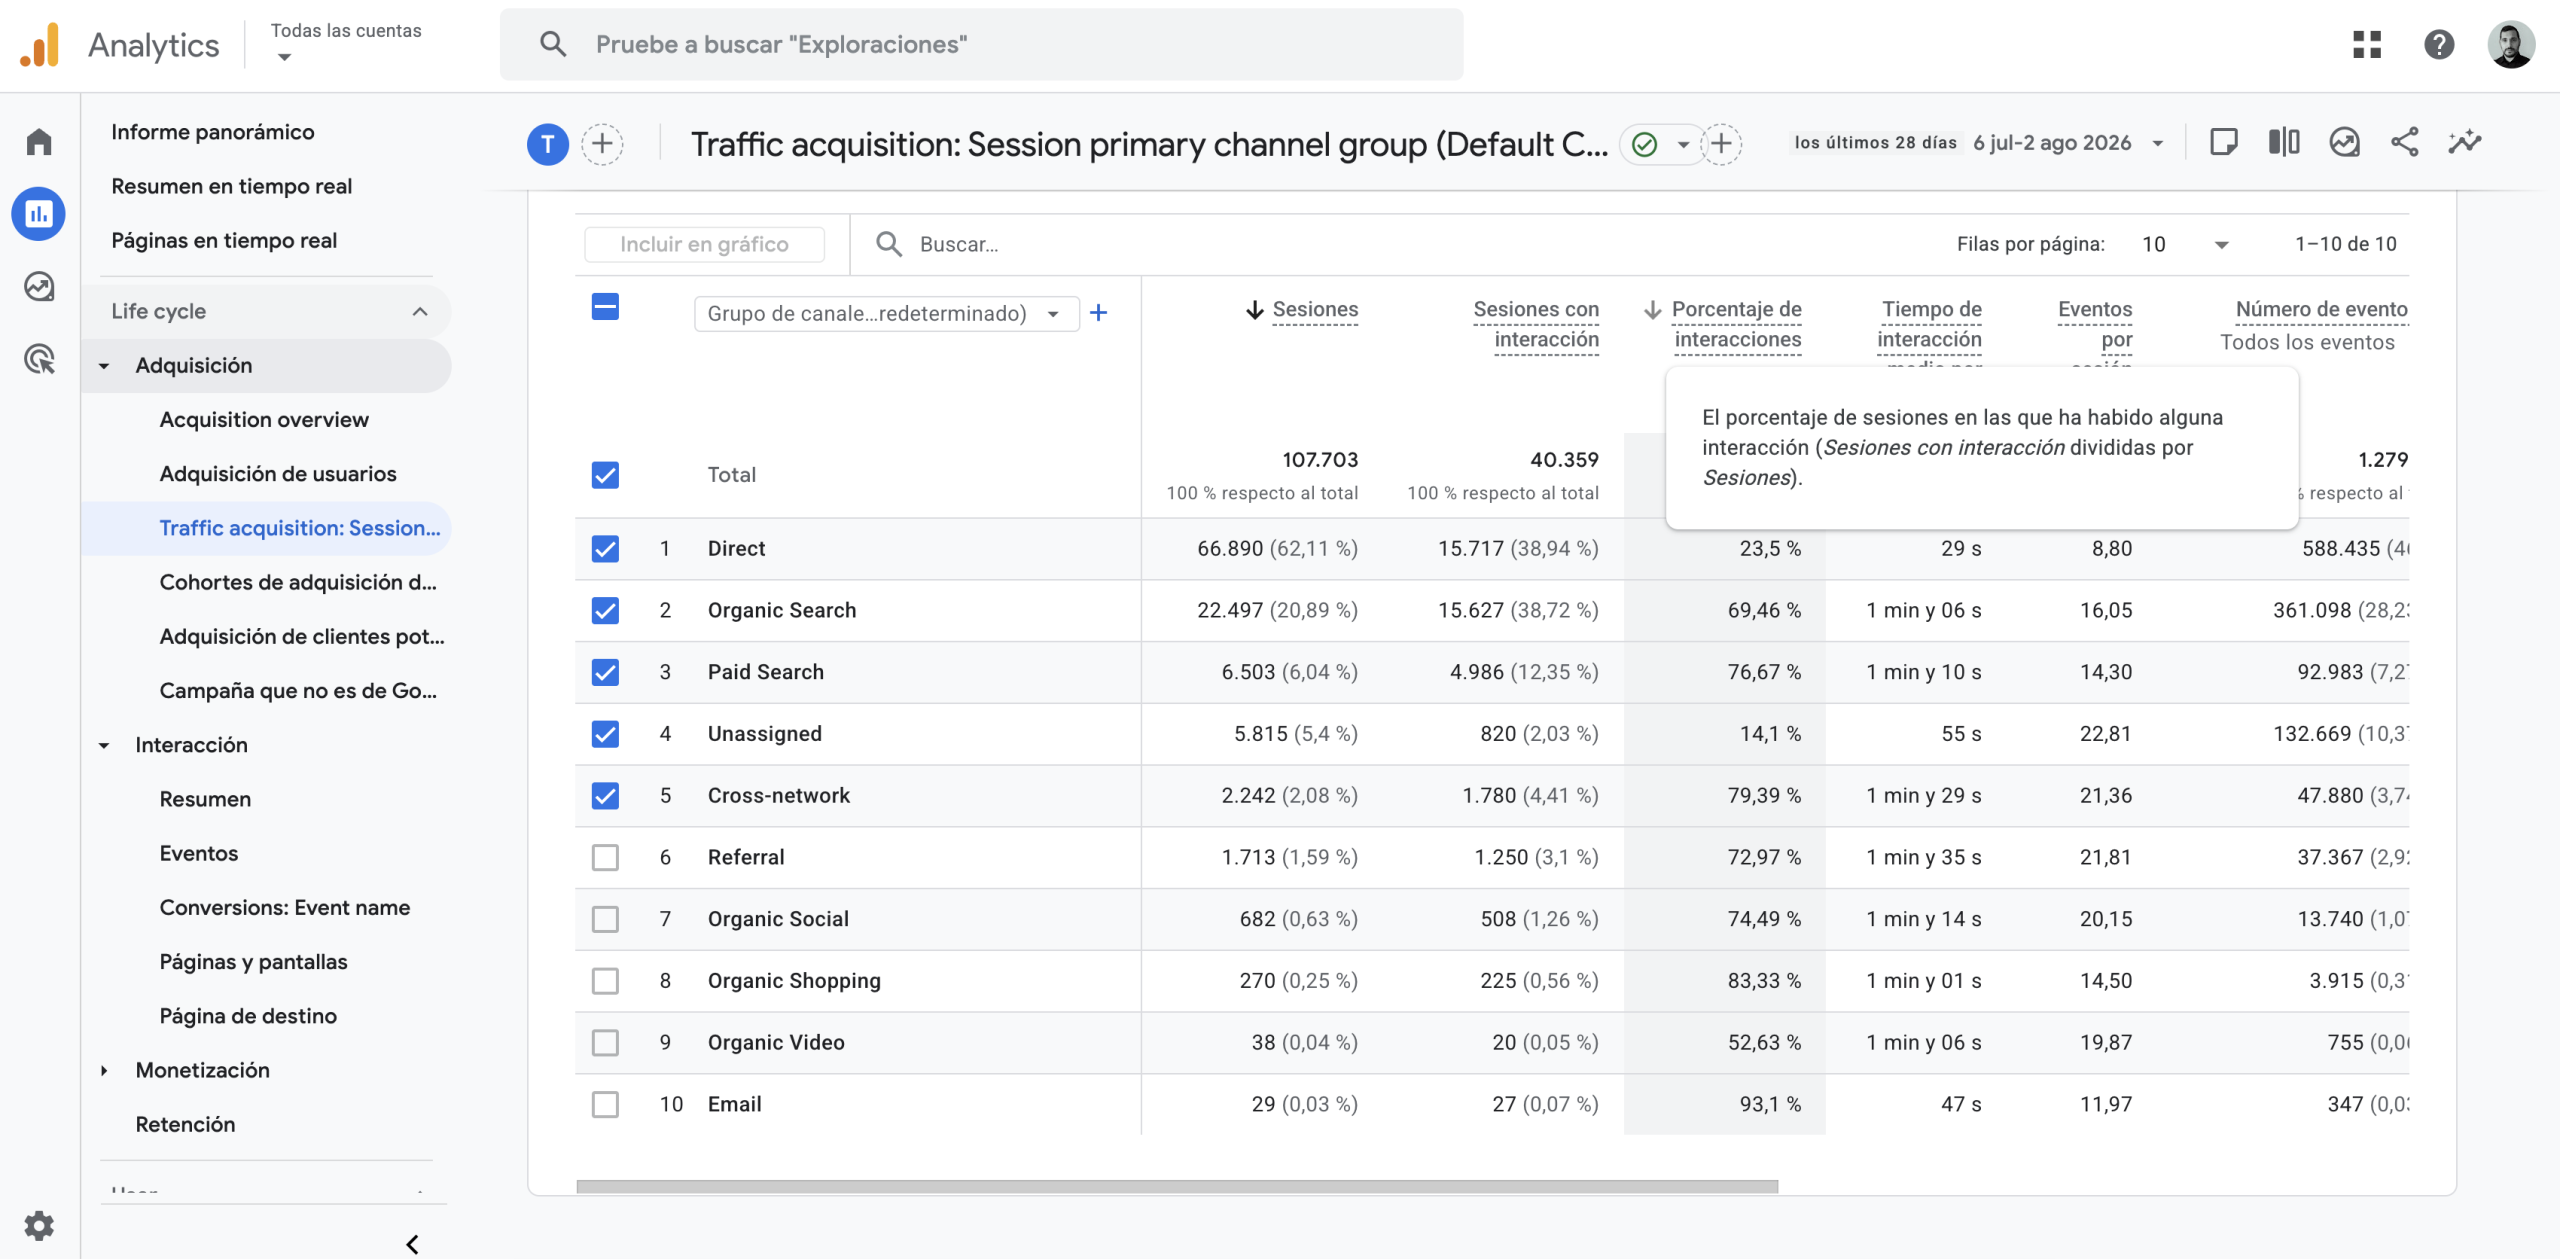Click the Número de evento column header
Viewport: 2560px width, 1259px height.
pos(2322,310)
